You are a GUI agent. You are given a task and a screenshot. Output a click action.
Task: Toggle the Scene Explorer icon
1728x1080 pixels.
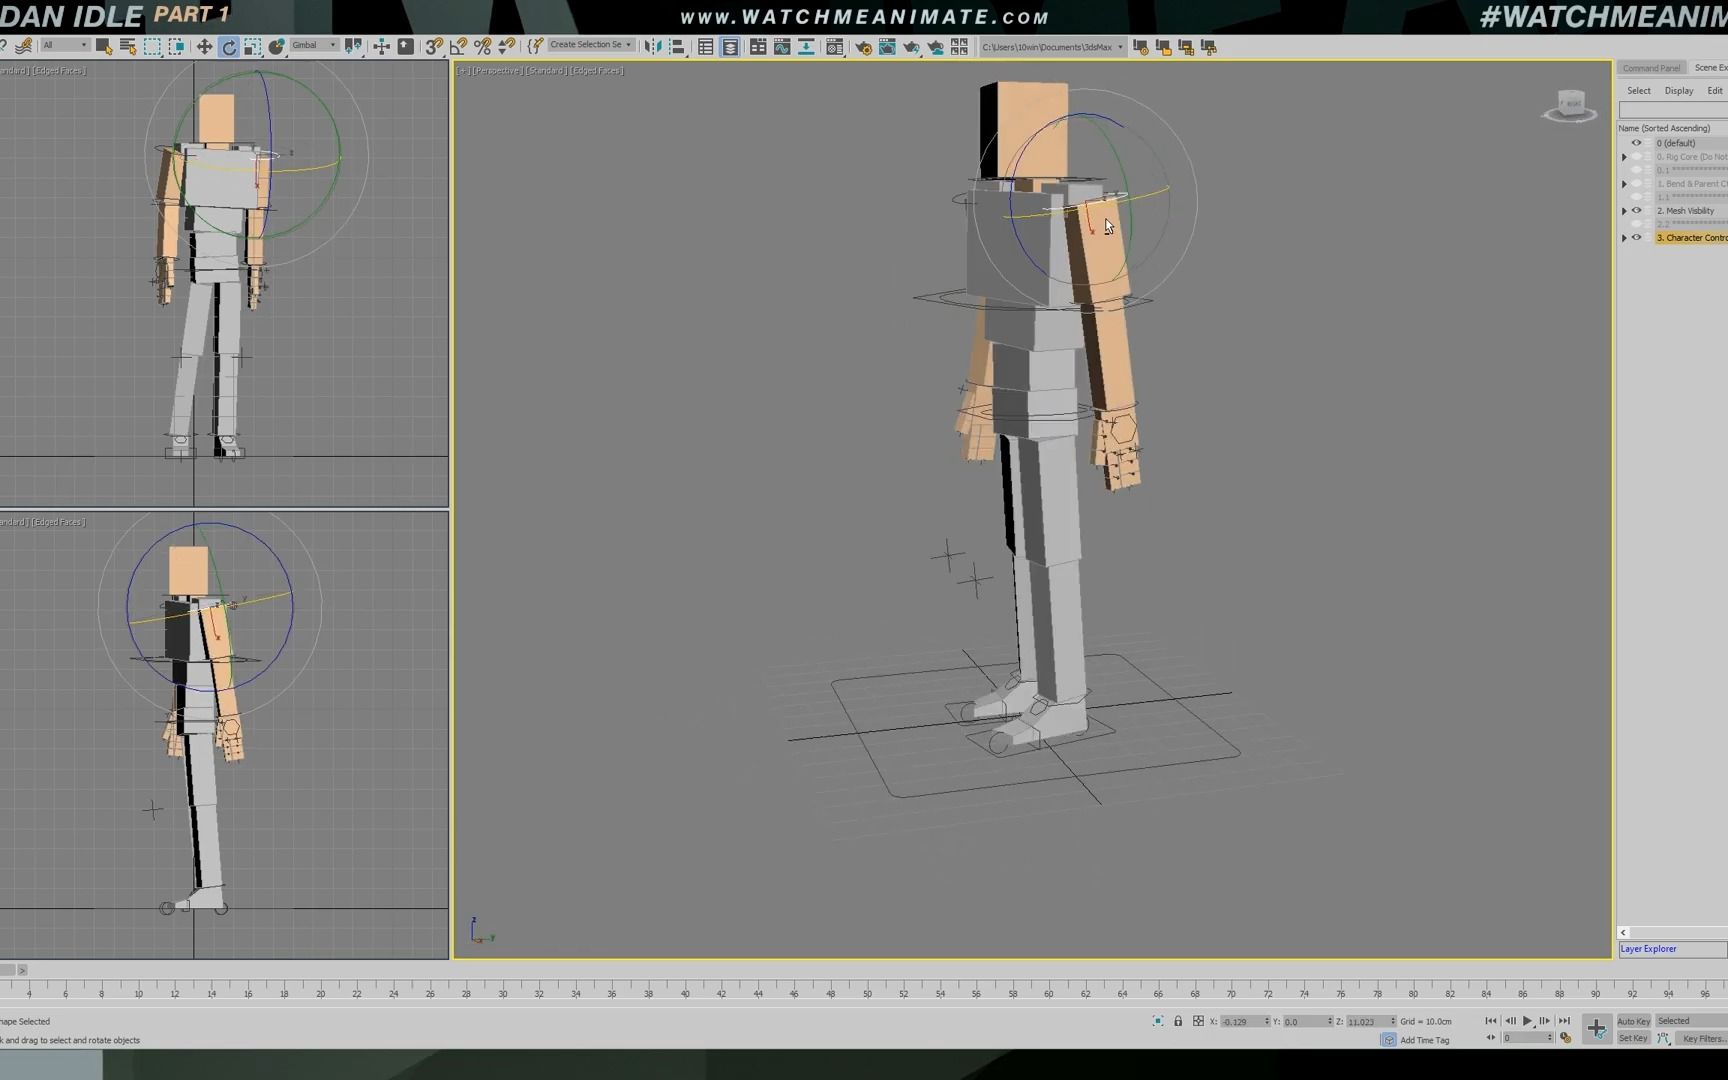pos(706,46)
